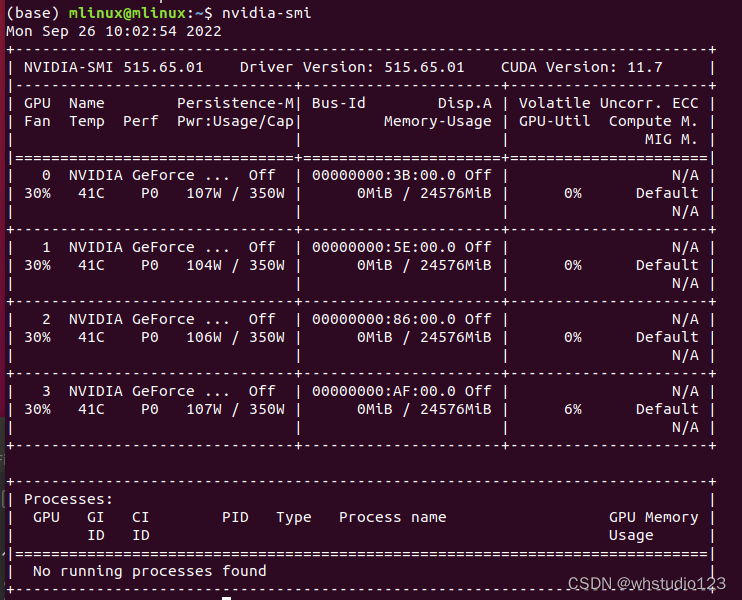
Task: Click 'Driver Version: 515.65.01' text
Action: click(352, 67)
